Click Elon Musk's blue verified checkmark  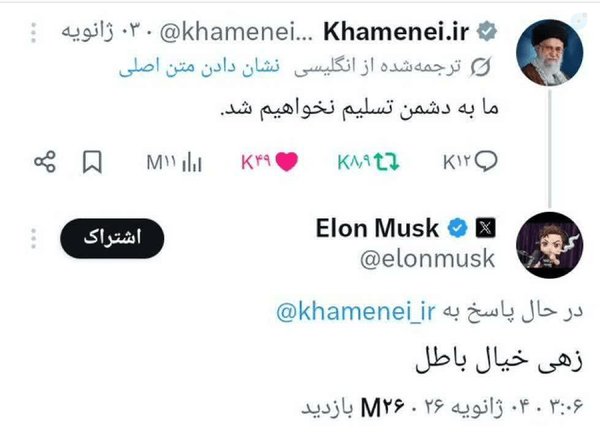tap(458, 228)
